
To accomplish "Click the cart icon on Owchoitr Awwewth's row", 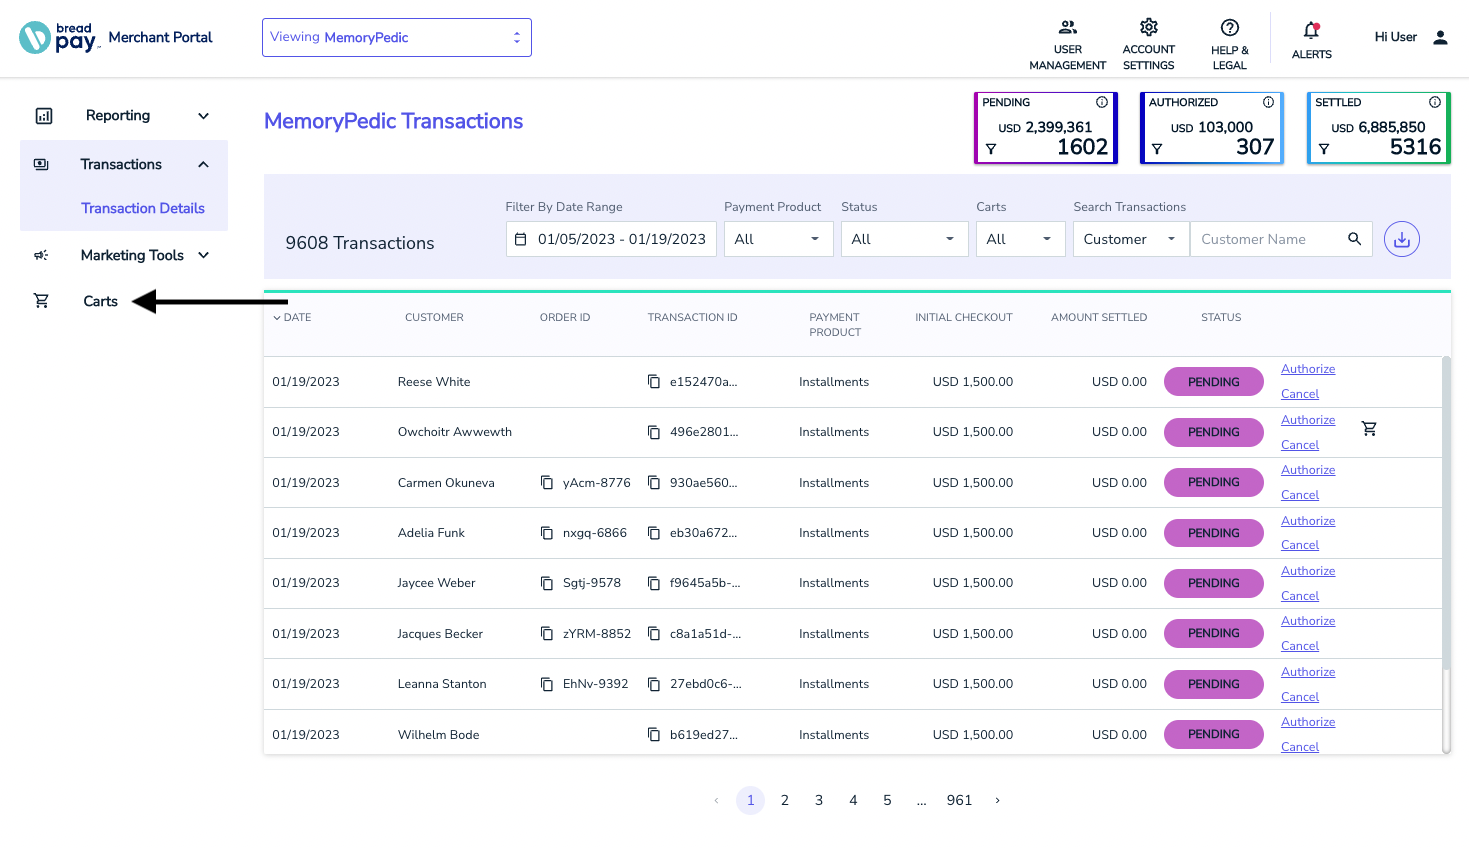I will point(1369,428).
